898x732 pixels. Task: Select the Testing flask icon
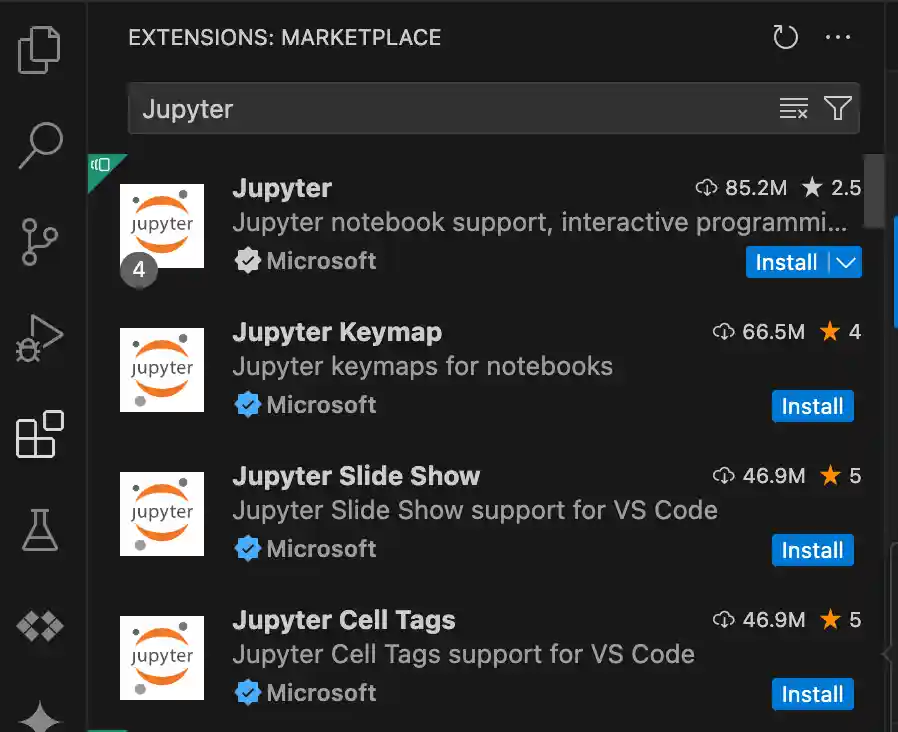(40, 530)
